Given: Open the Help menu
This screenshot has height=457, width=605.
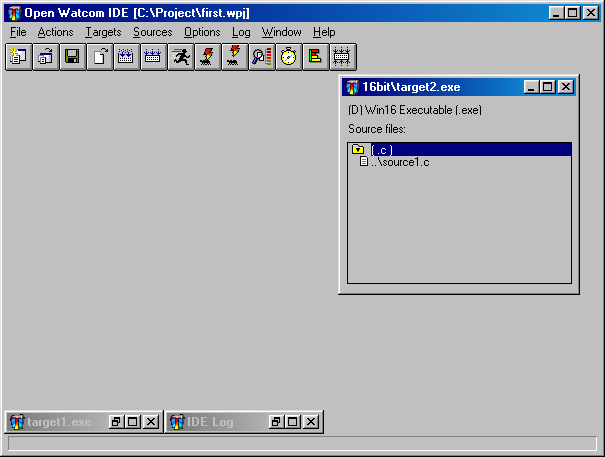Looking at the screenshot, I should 324,32.
